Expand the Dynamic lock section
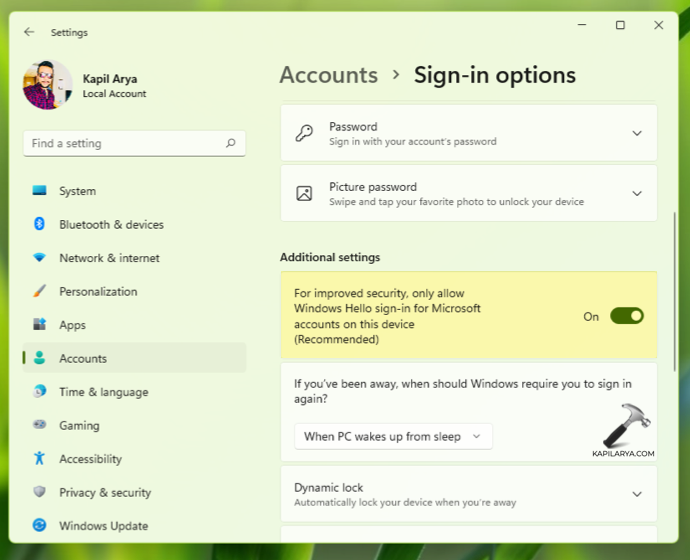 [636, 494]
